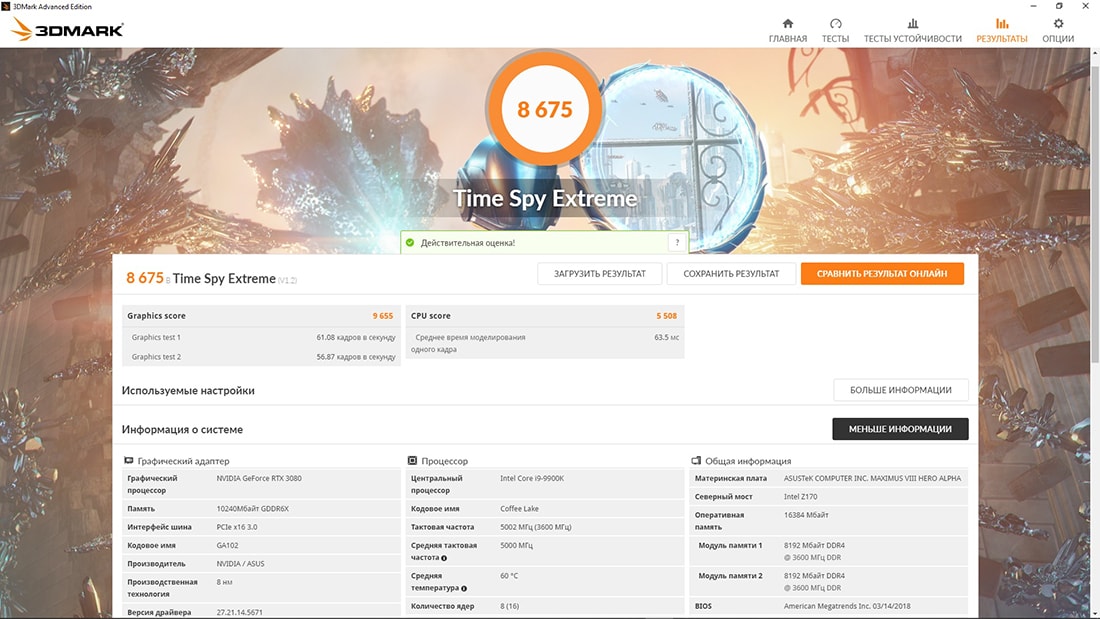
Task: Click the American Megatrends BIOS value
Action: (847, 606)
